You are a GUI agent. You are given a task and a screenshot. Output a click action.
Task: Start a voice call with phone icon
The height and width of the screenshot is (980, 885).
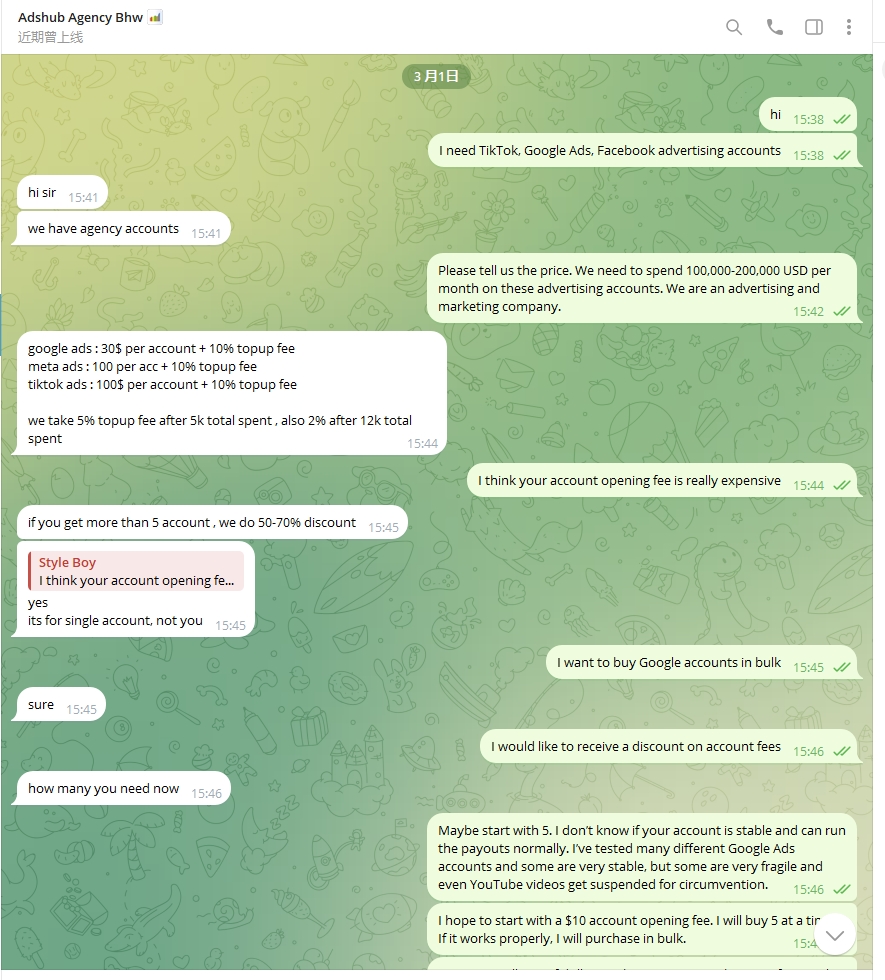pyautogui.click(x=774, y=27)
